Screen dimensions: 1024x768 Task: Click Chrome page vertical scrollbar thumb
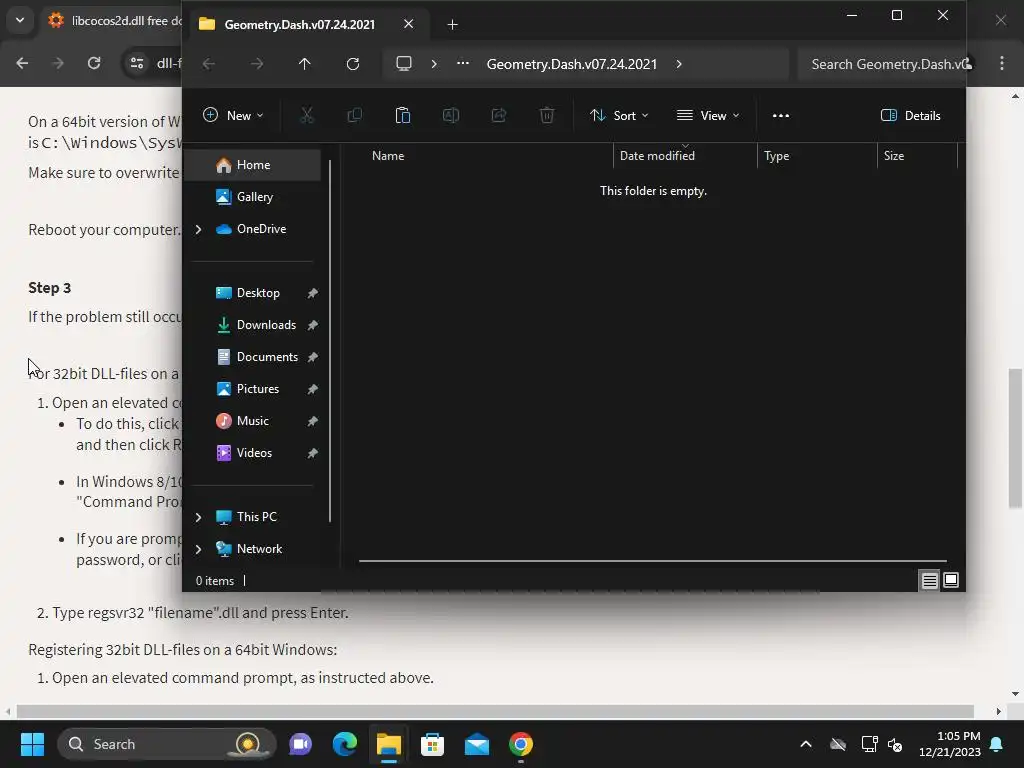(x=1015, y=438)
